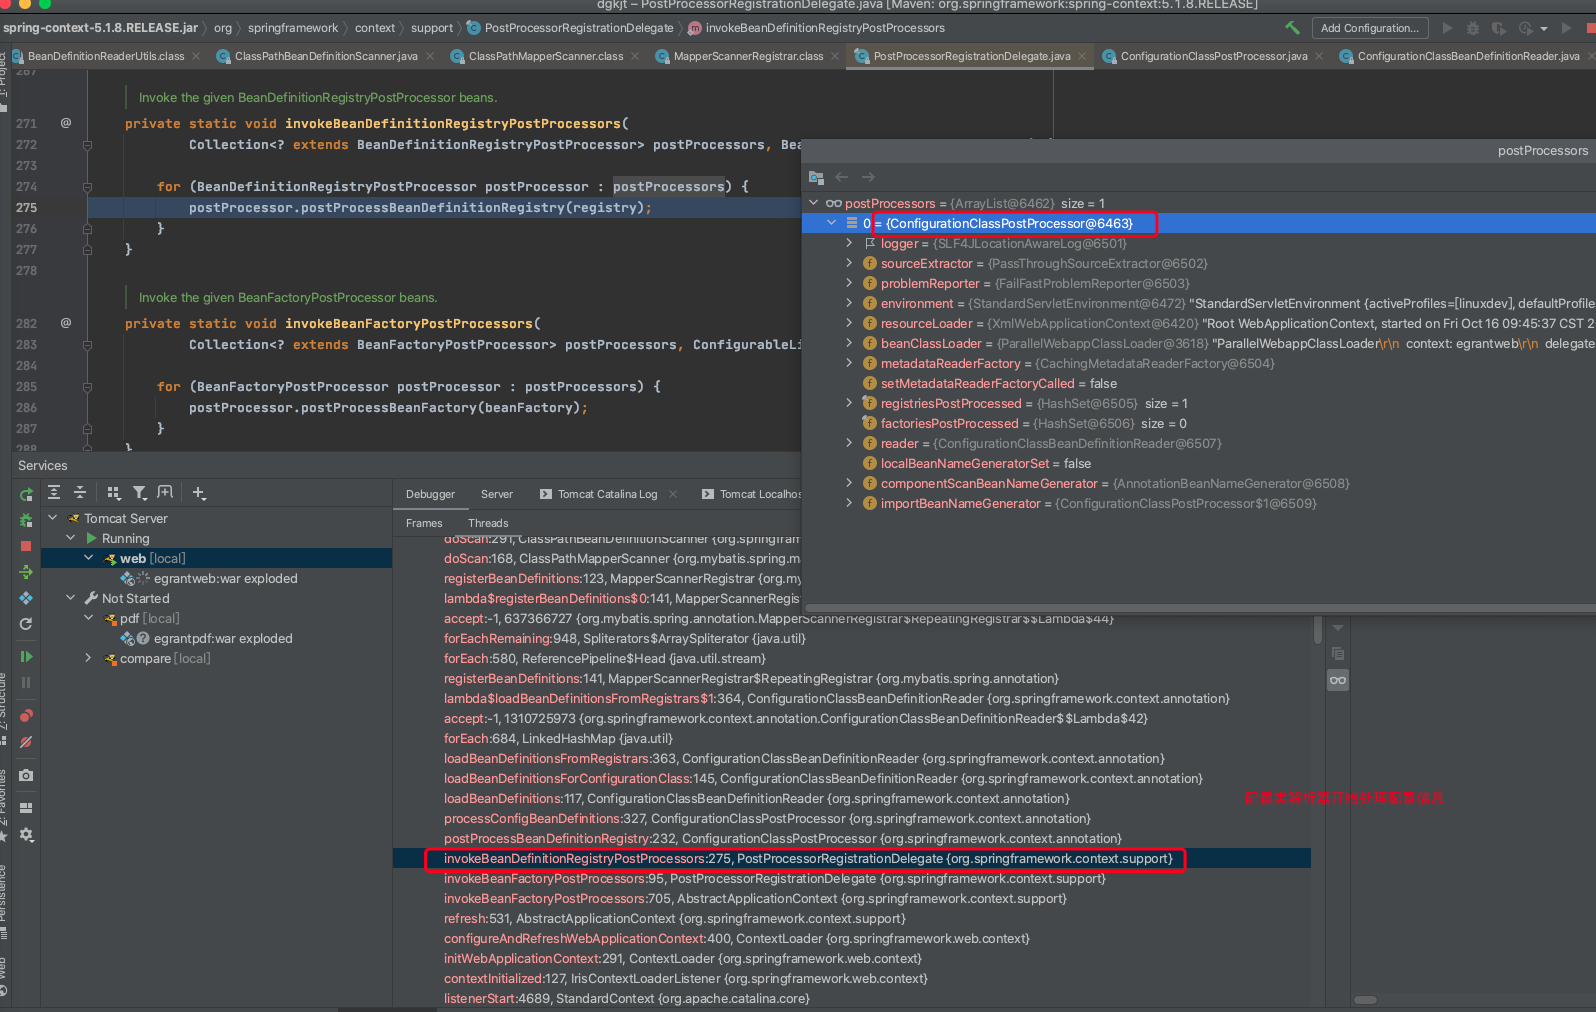This screenshot has width=1596, height=1012.
Task: Expand the environment variable node
Action: pos(849,303)
